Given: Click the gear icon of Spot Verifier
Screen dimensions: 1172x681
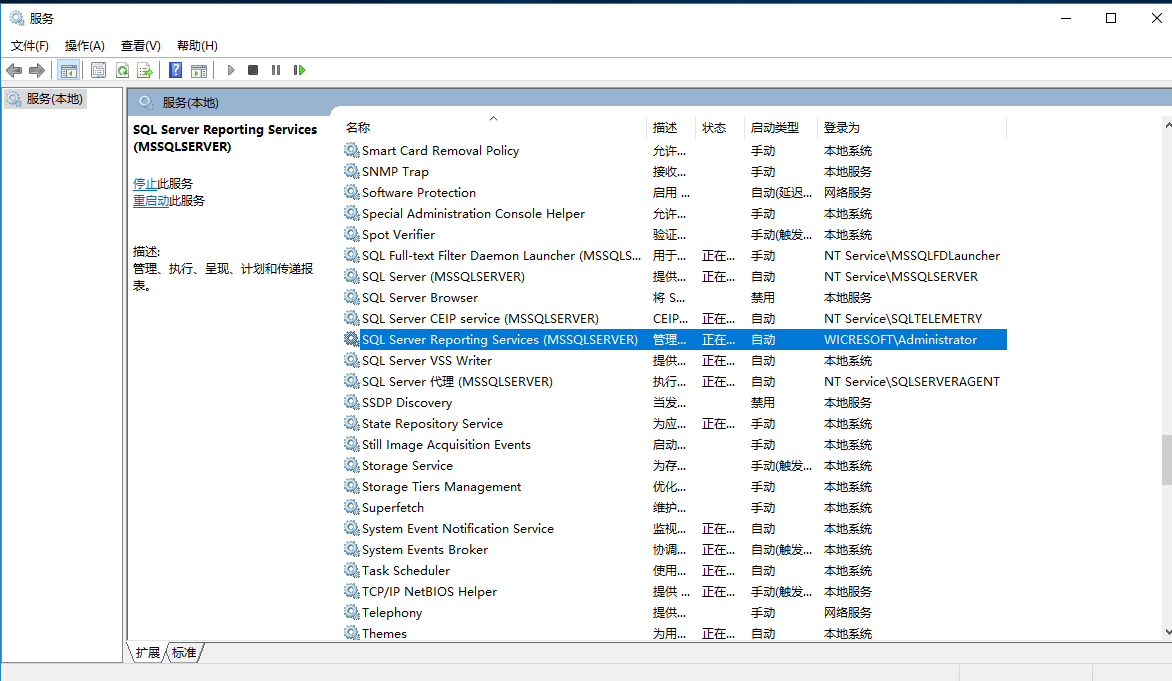Looking at the screenshot, I should tap(351, 234).
